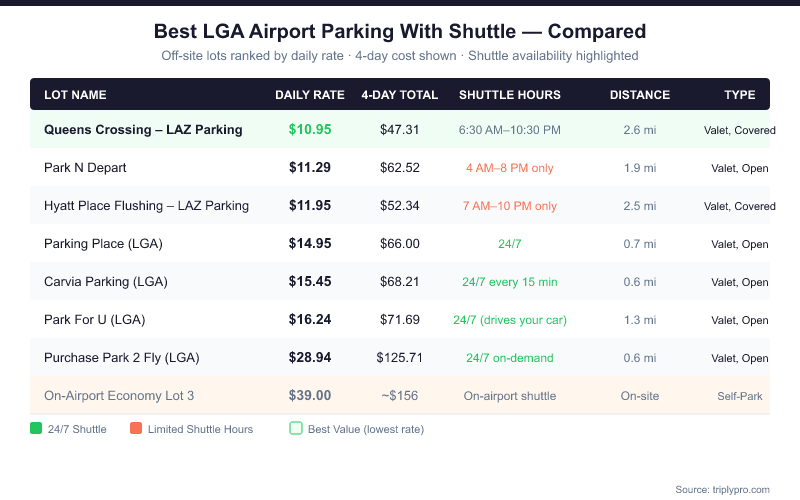
Task: Click the LOT NAME column header
Action: [75, 95]
